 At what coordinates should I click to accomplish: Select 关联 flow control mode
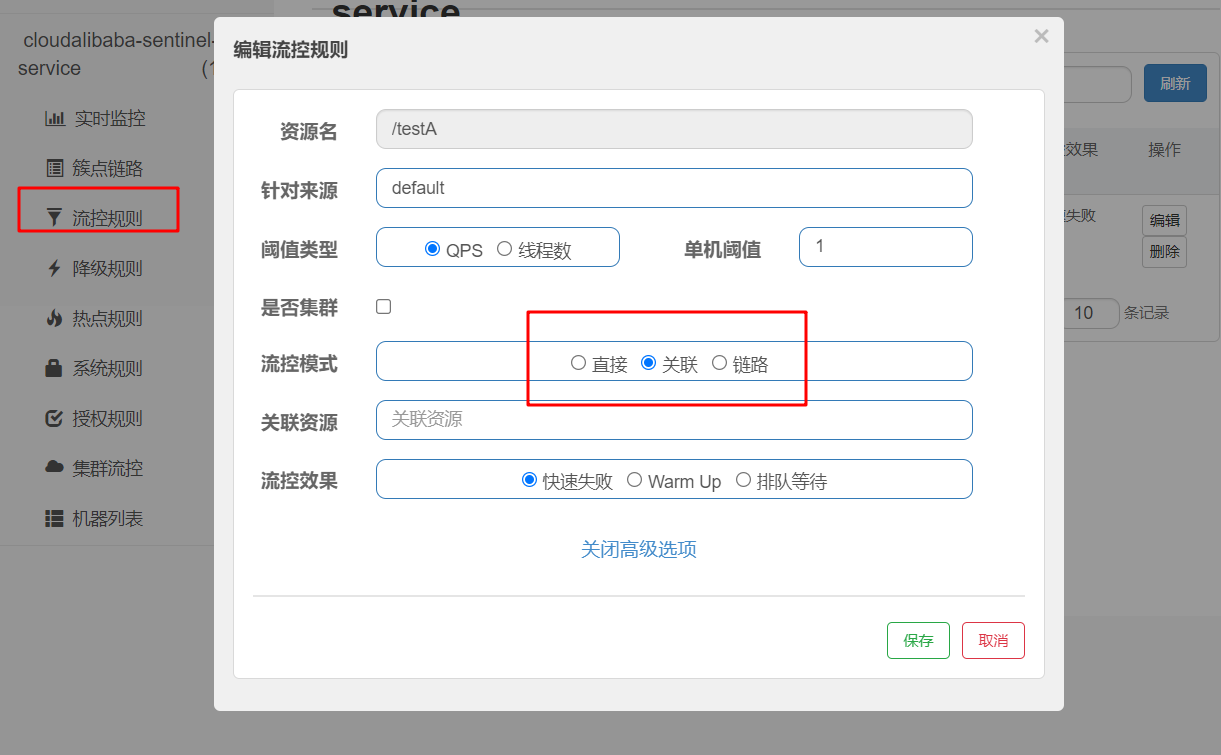[x=648, y=363]
